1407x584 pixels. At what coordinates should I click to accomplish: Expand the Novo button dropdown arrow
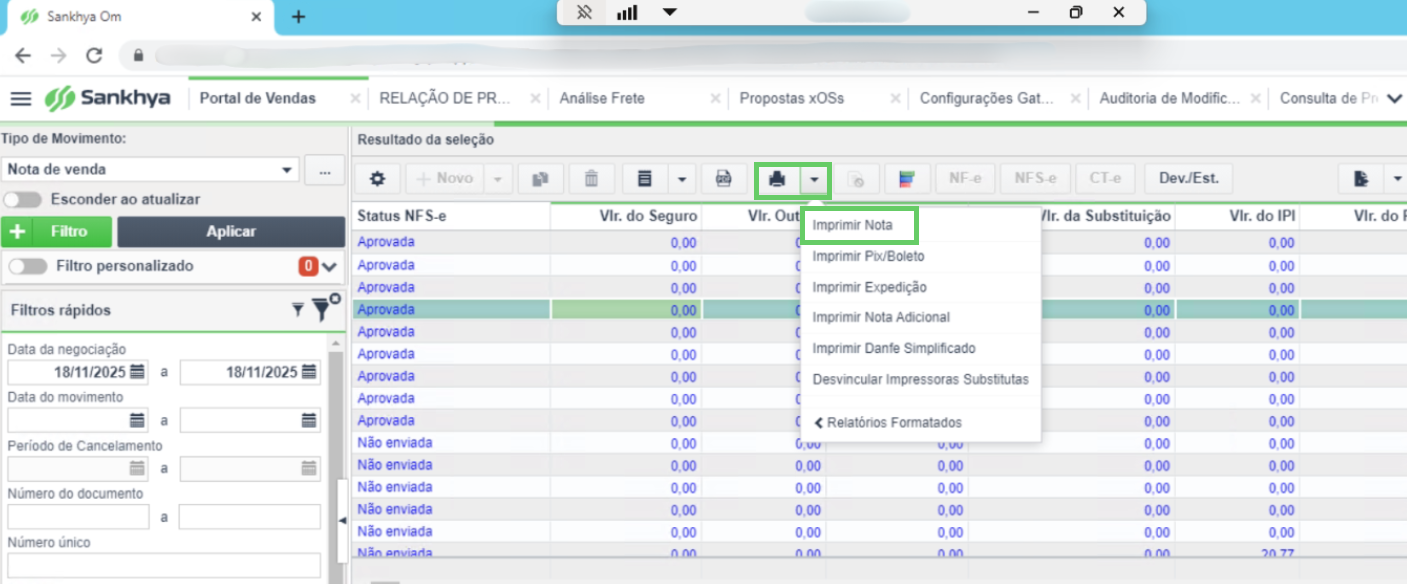(499, 179)
